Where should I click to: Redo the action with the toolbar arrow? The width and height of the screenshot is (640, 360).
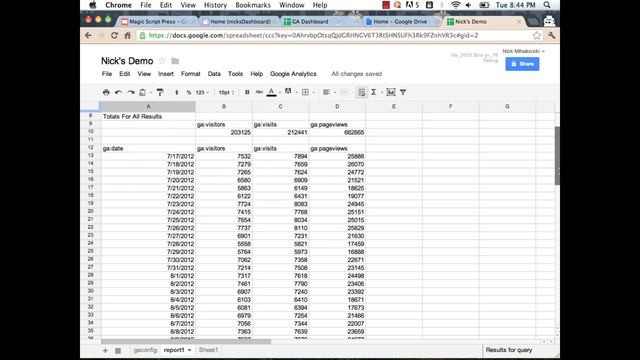click(131, 92)
